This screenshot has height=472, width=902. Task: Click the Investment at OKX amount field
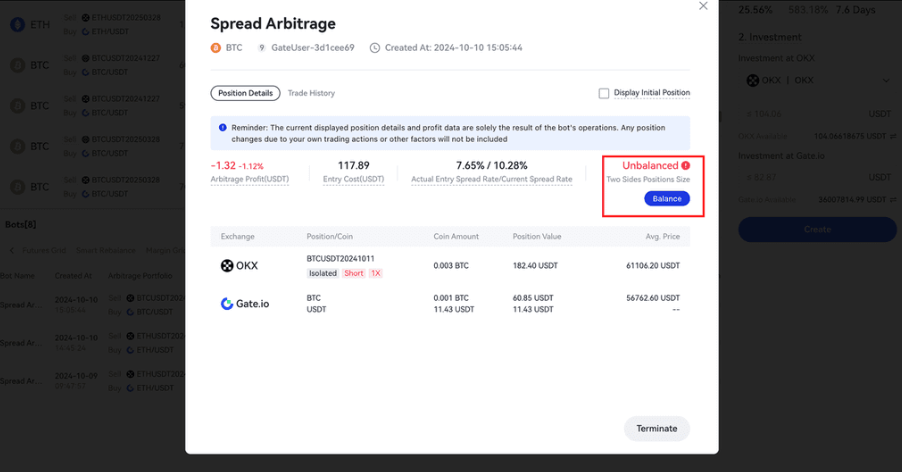(800, 113)
